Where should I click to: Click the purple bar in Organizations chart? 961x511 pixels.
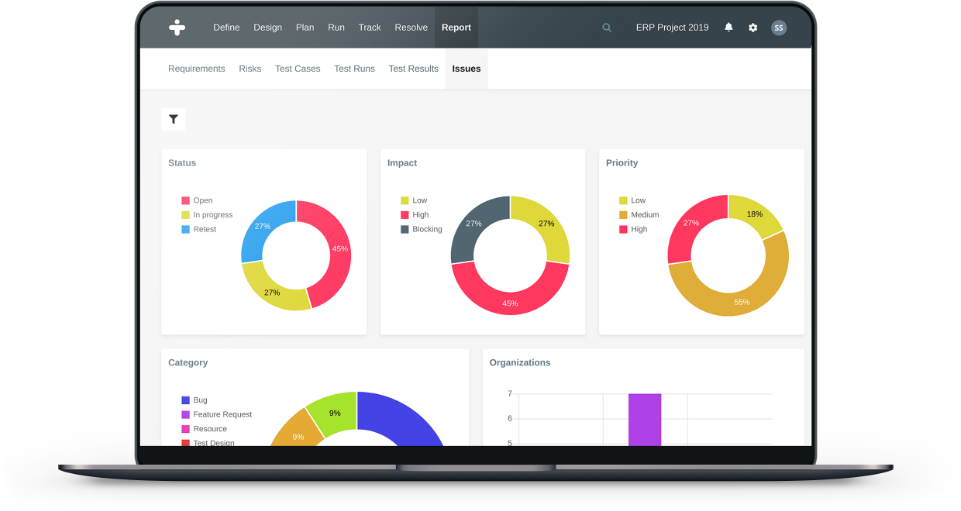pos(645,418)
